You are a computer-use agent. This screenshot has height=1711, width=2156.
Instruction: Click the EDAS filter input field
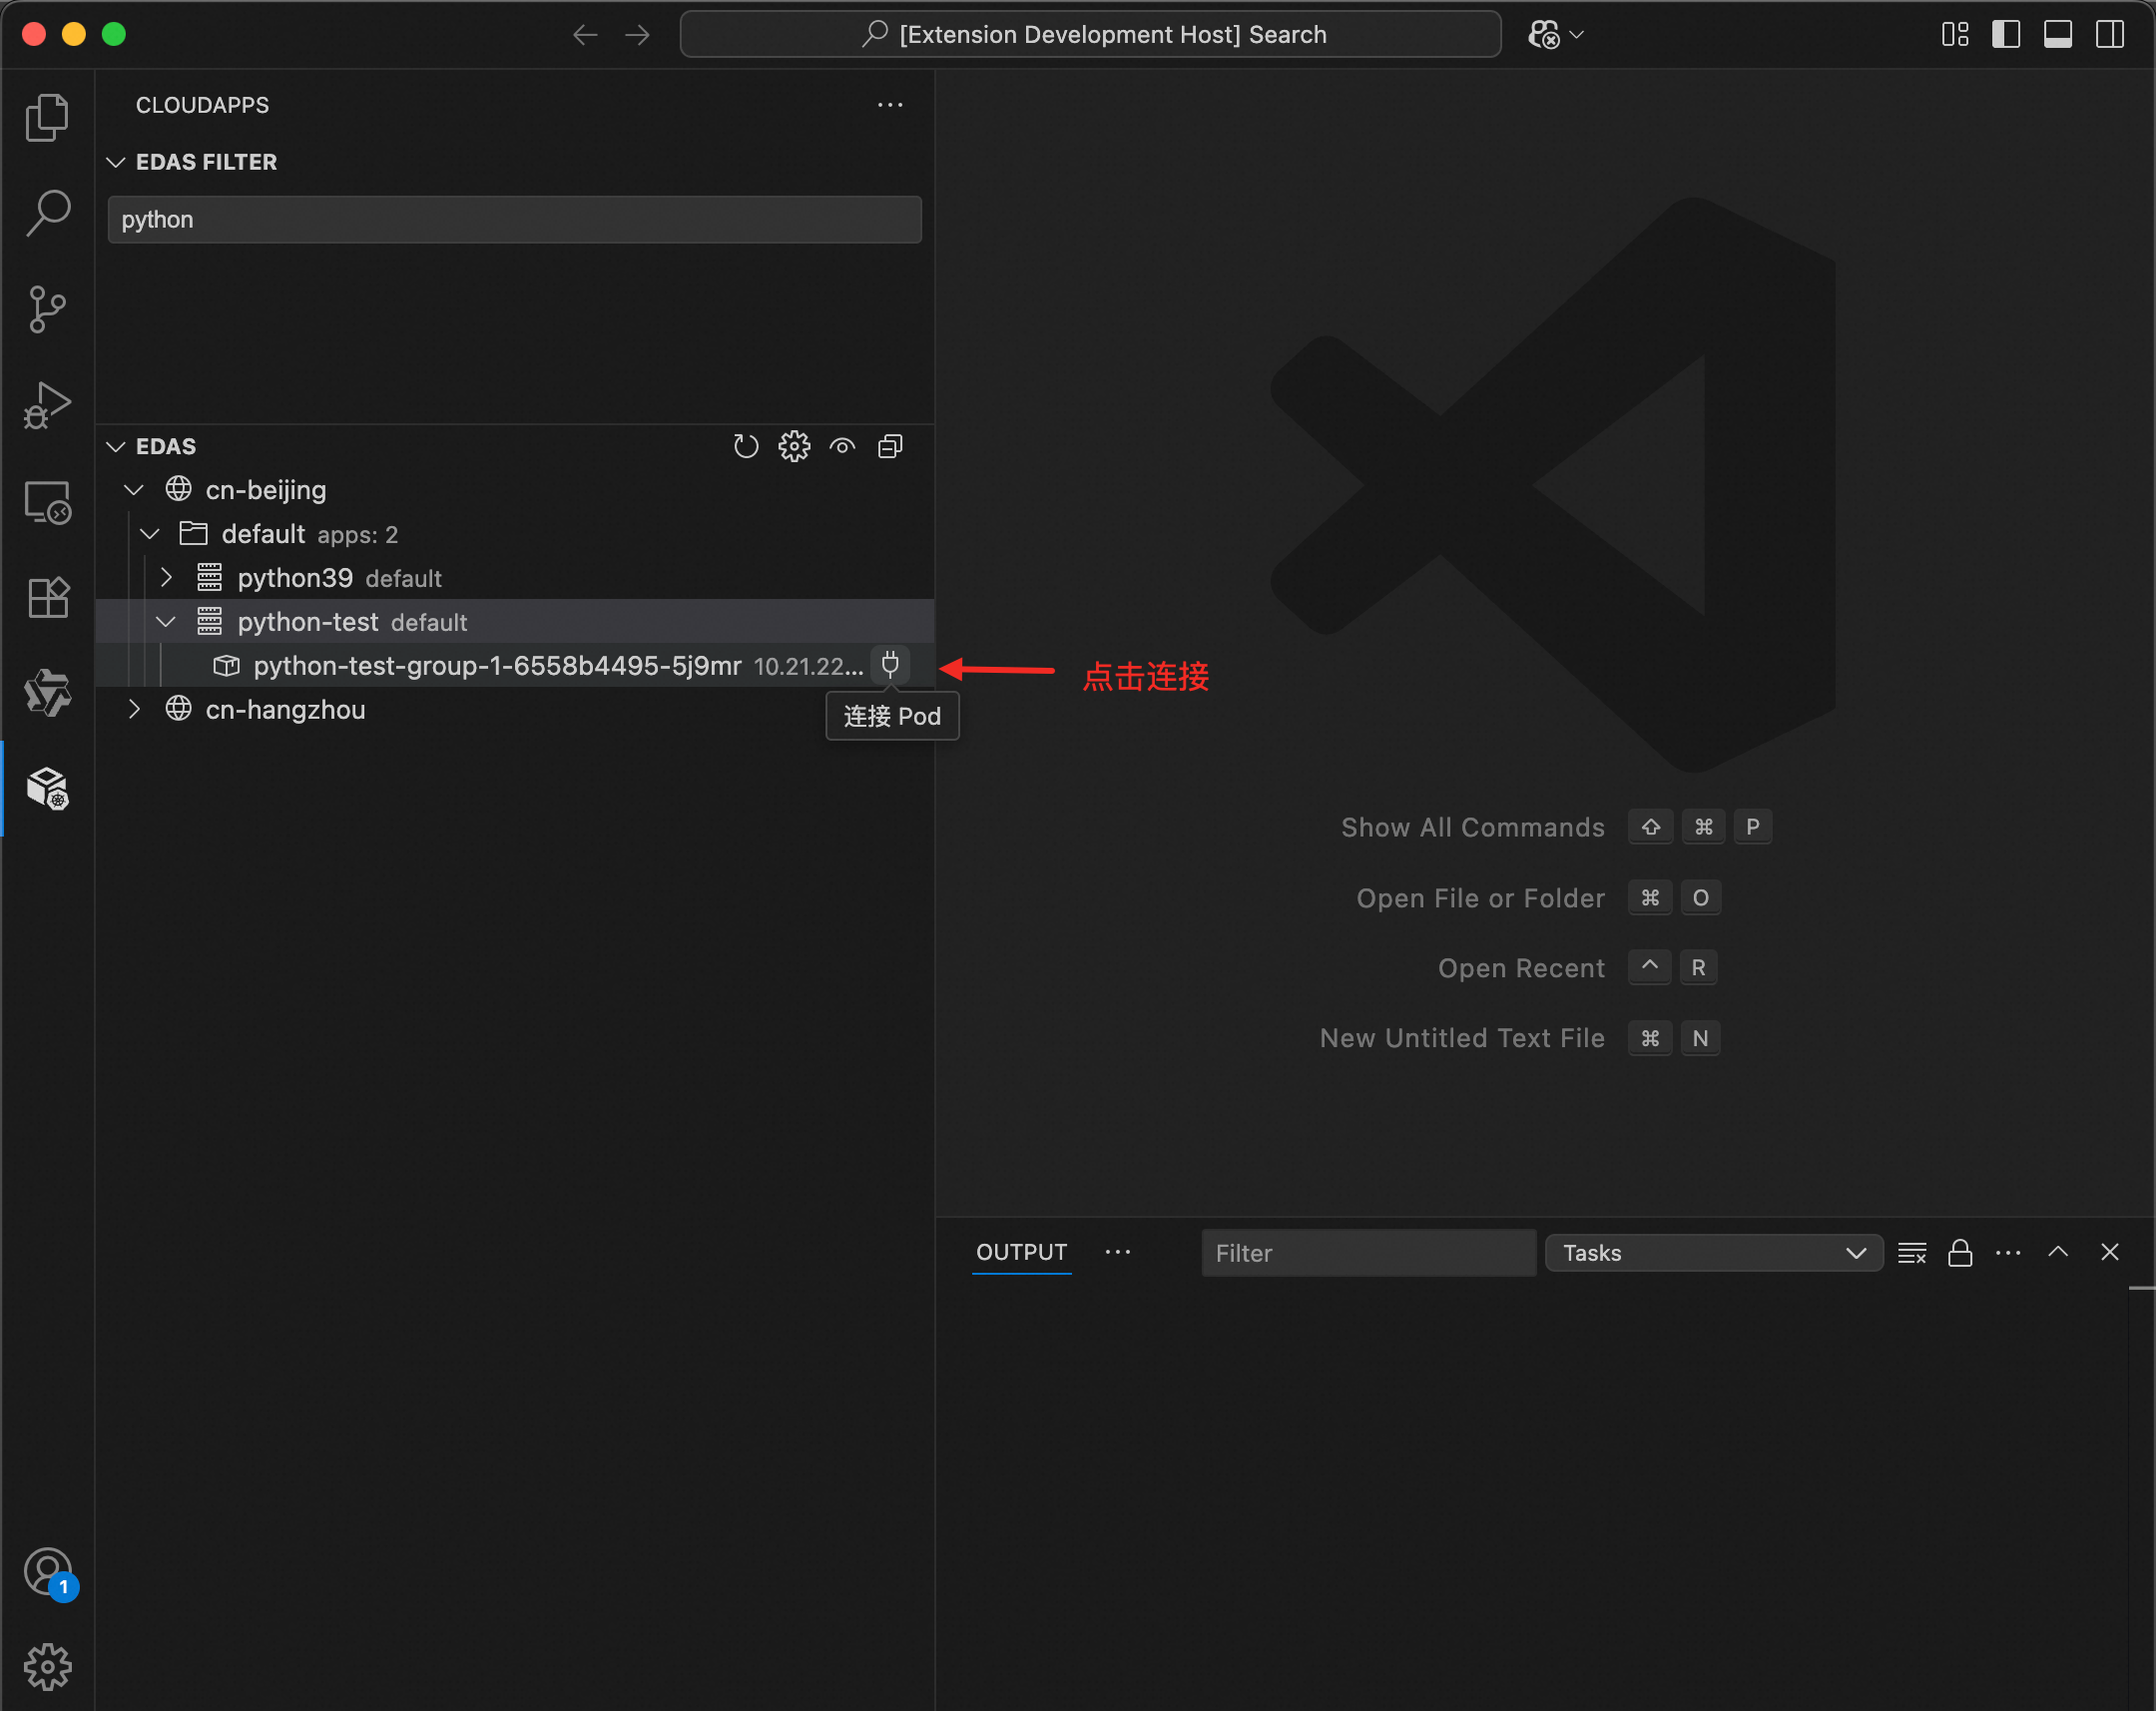(514, 220)
